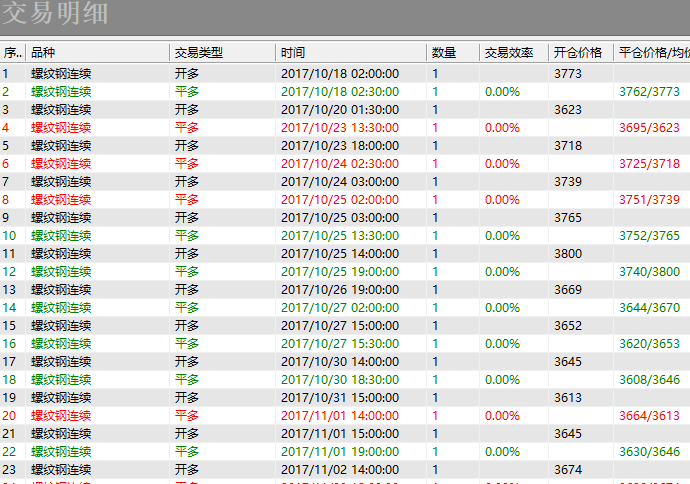690x484 pixels.
Task: Sort by the 交易类型 column header
Action: pyautogui.click(x=223, y=53)
